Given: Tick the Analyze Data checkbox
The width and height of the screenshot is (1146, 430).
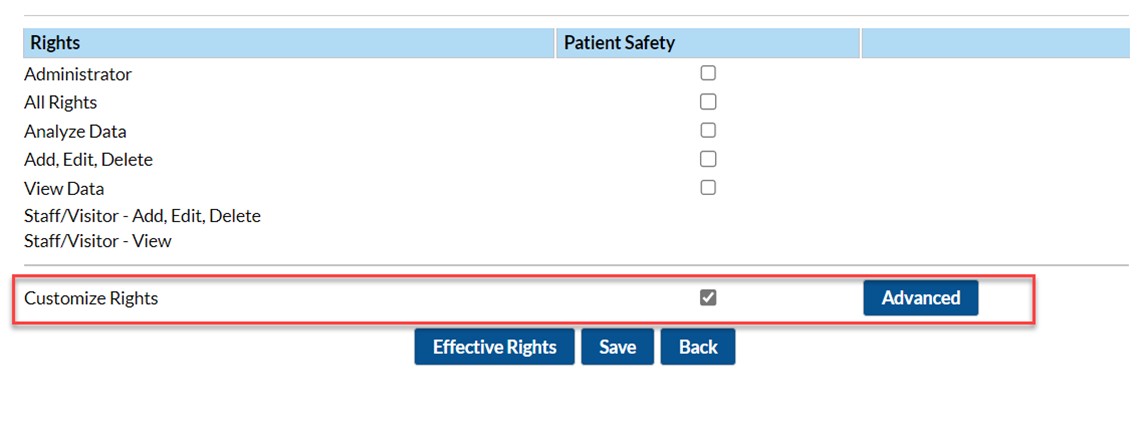Looking at the screenshot, I should coord(708,130).
